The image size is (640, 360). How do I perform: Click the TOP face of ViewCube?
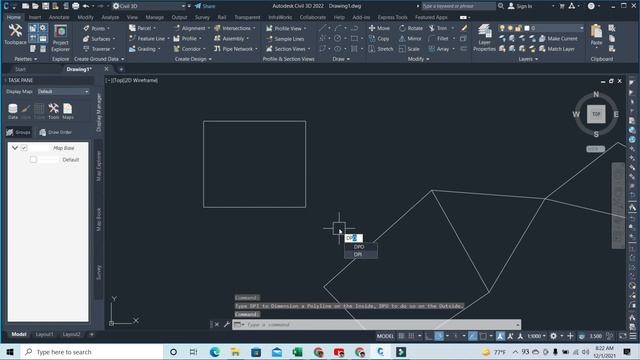pos(596,114)
